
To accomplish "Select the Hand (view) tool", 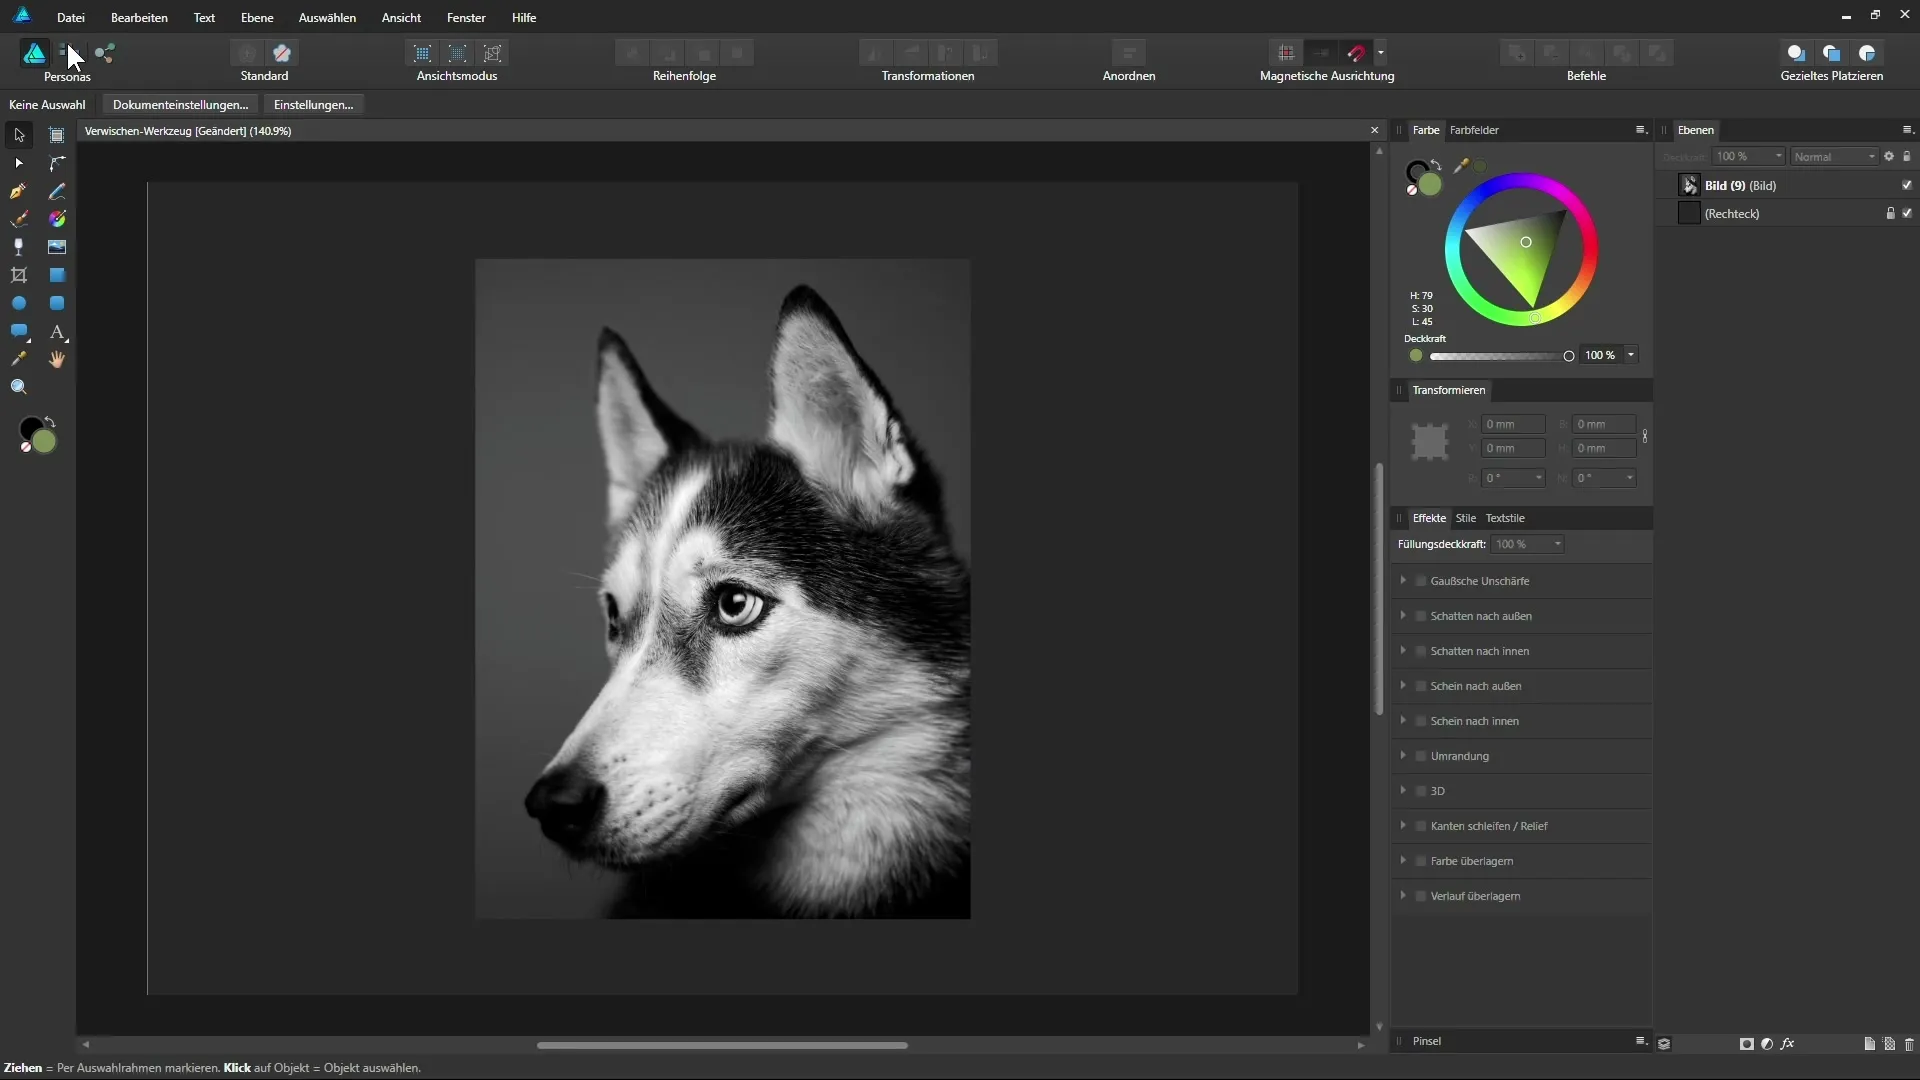I will coord(57,359).
